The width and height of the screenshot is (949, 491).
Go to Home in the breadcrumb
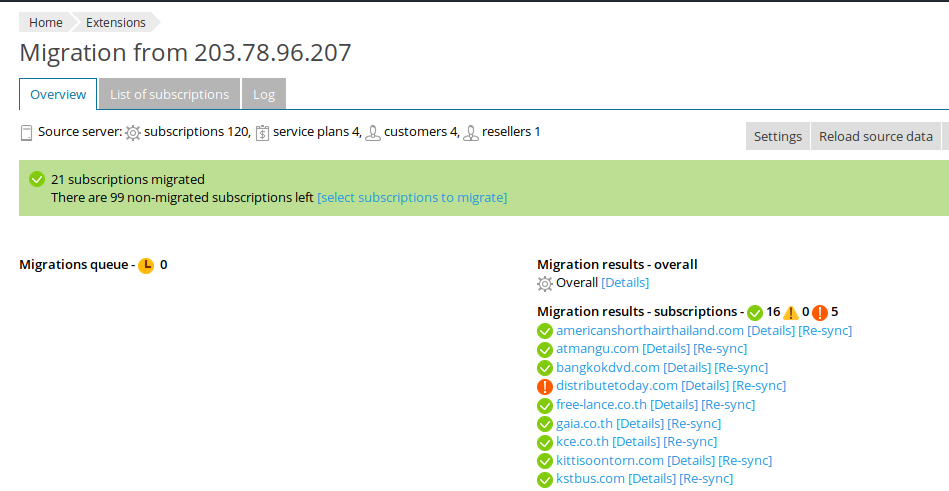pos(45,22)
